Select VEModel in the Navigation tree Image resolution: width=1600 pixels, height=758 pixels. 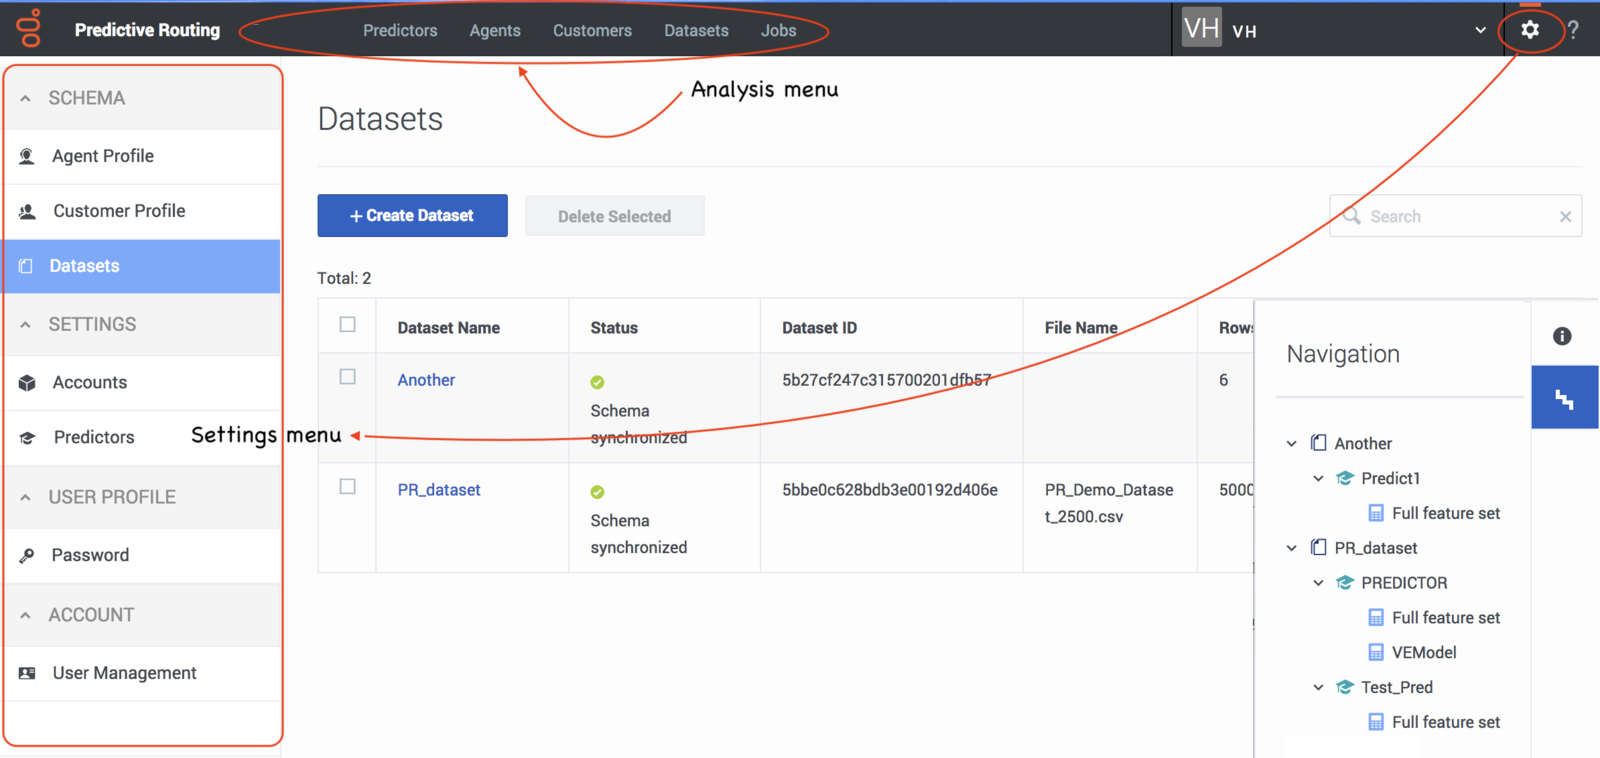1424,652
